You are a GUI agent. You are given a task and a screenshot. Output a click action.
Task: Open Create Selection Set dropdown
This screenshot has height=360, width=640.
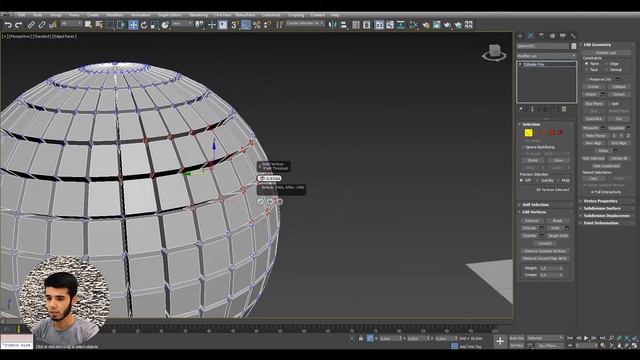305,24
